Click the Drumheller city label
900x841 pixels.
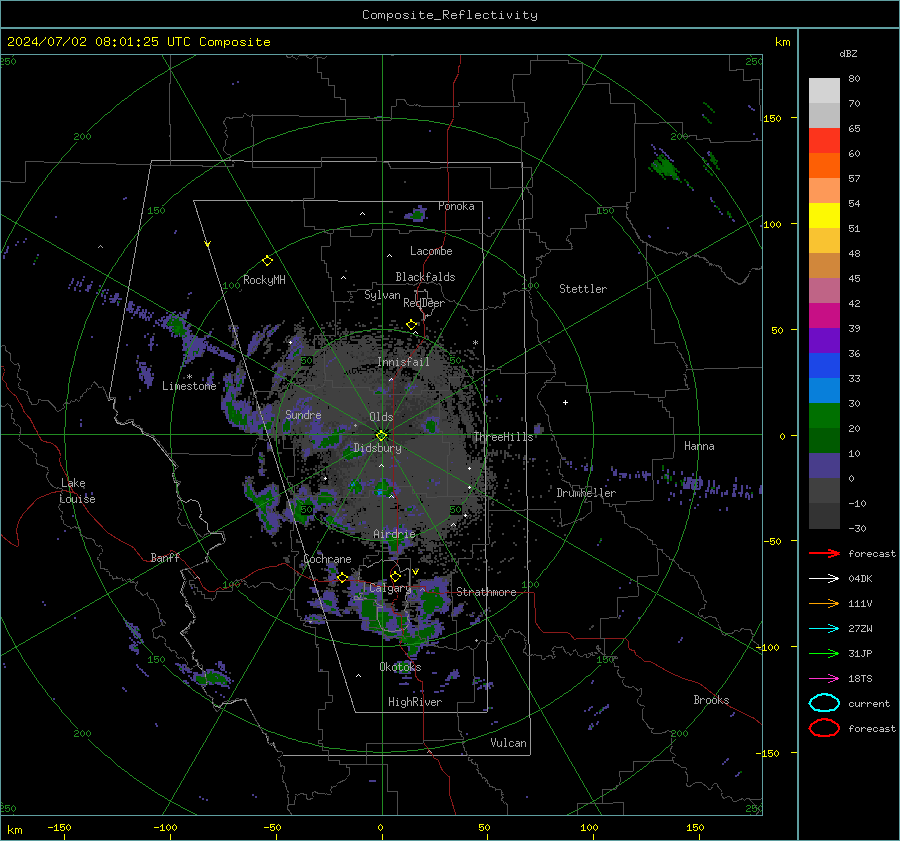coord(585,493)
